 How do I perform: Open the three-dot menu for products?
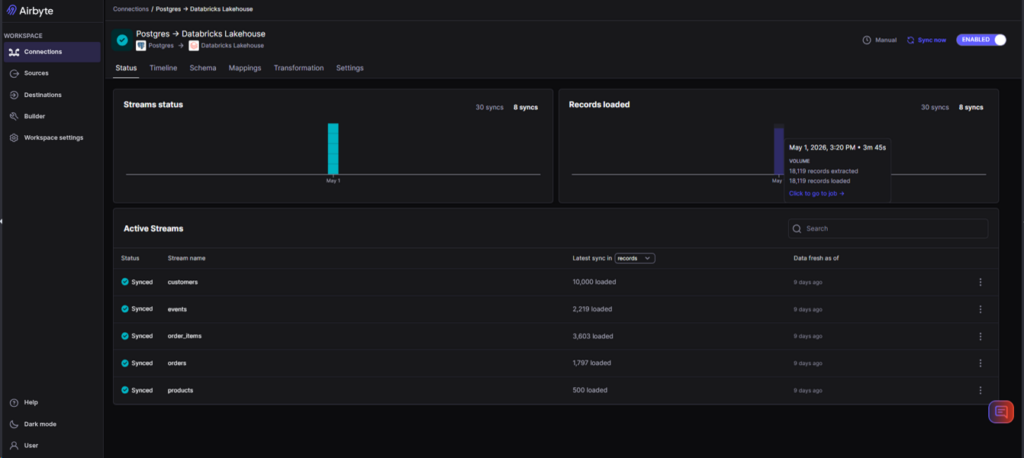tap(980, 390)
